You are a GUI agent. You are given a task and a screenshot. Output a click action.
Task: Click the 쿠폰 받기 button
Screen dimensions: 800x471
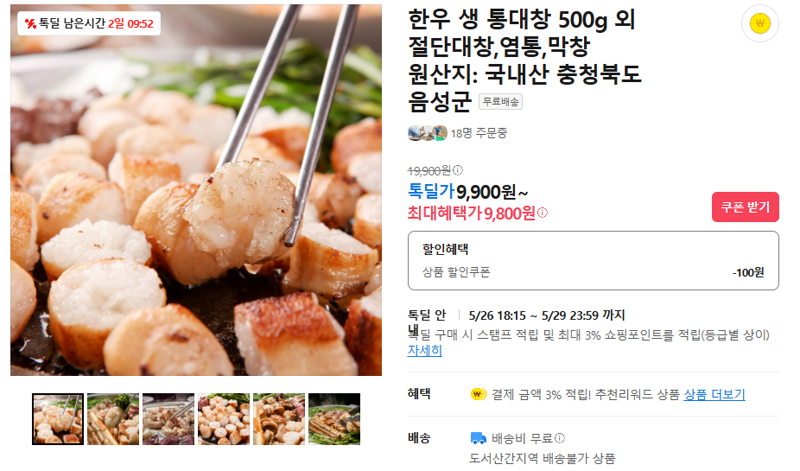745,207
